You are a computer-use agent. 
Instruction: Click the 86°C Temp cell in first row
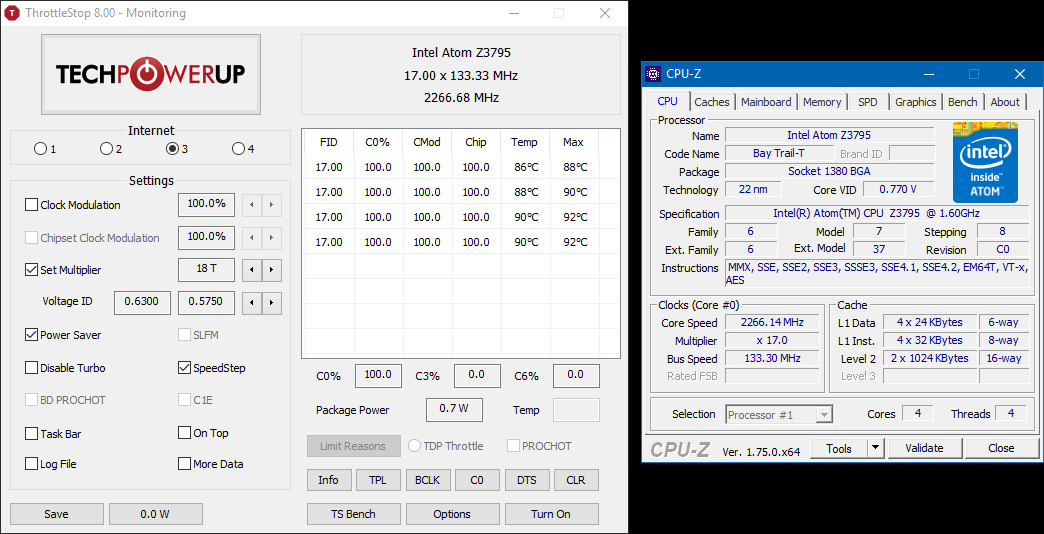pyautogui.click(x=525, y=167)
